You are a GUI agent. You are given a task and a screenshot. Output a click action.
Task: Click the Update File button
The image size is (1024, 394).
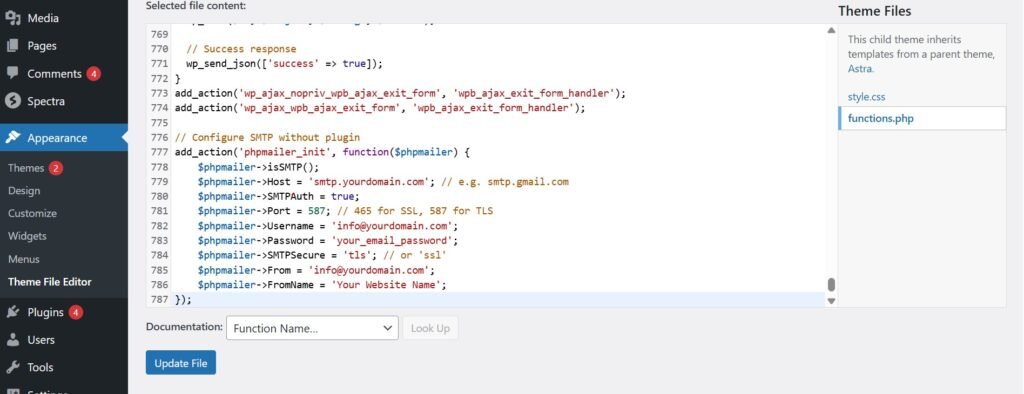181,363
